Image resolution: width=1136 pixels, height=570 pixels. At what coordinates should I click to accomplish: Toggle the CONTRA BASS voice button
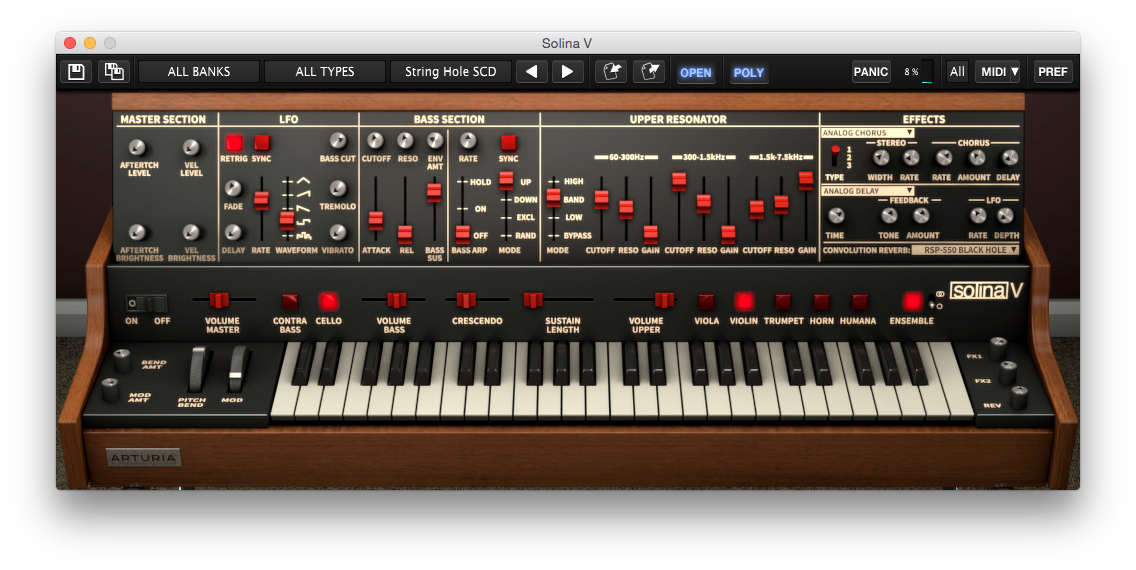coord(290,301)
